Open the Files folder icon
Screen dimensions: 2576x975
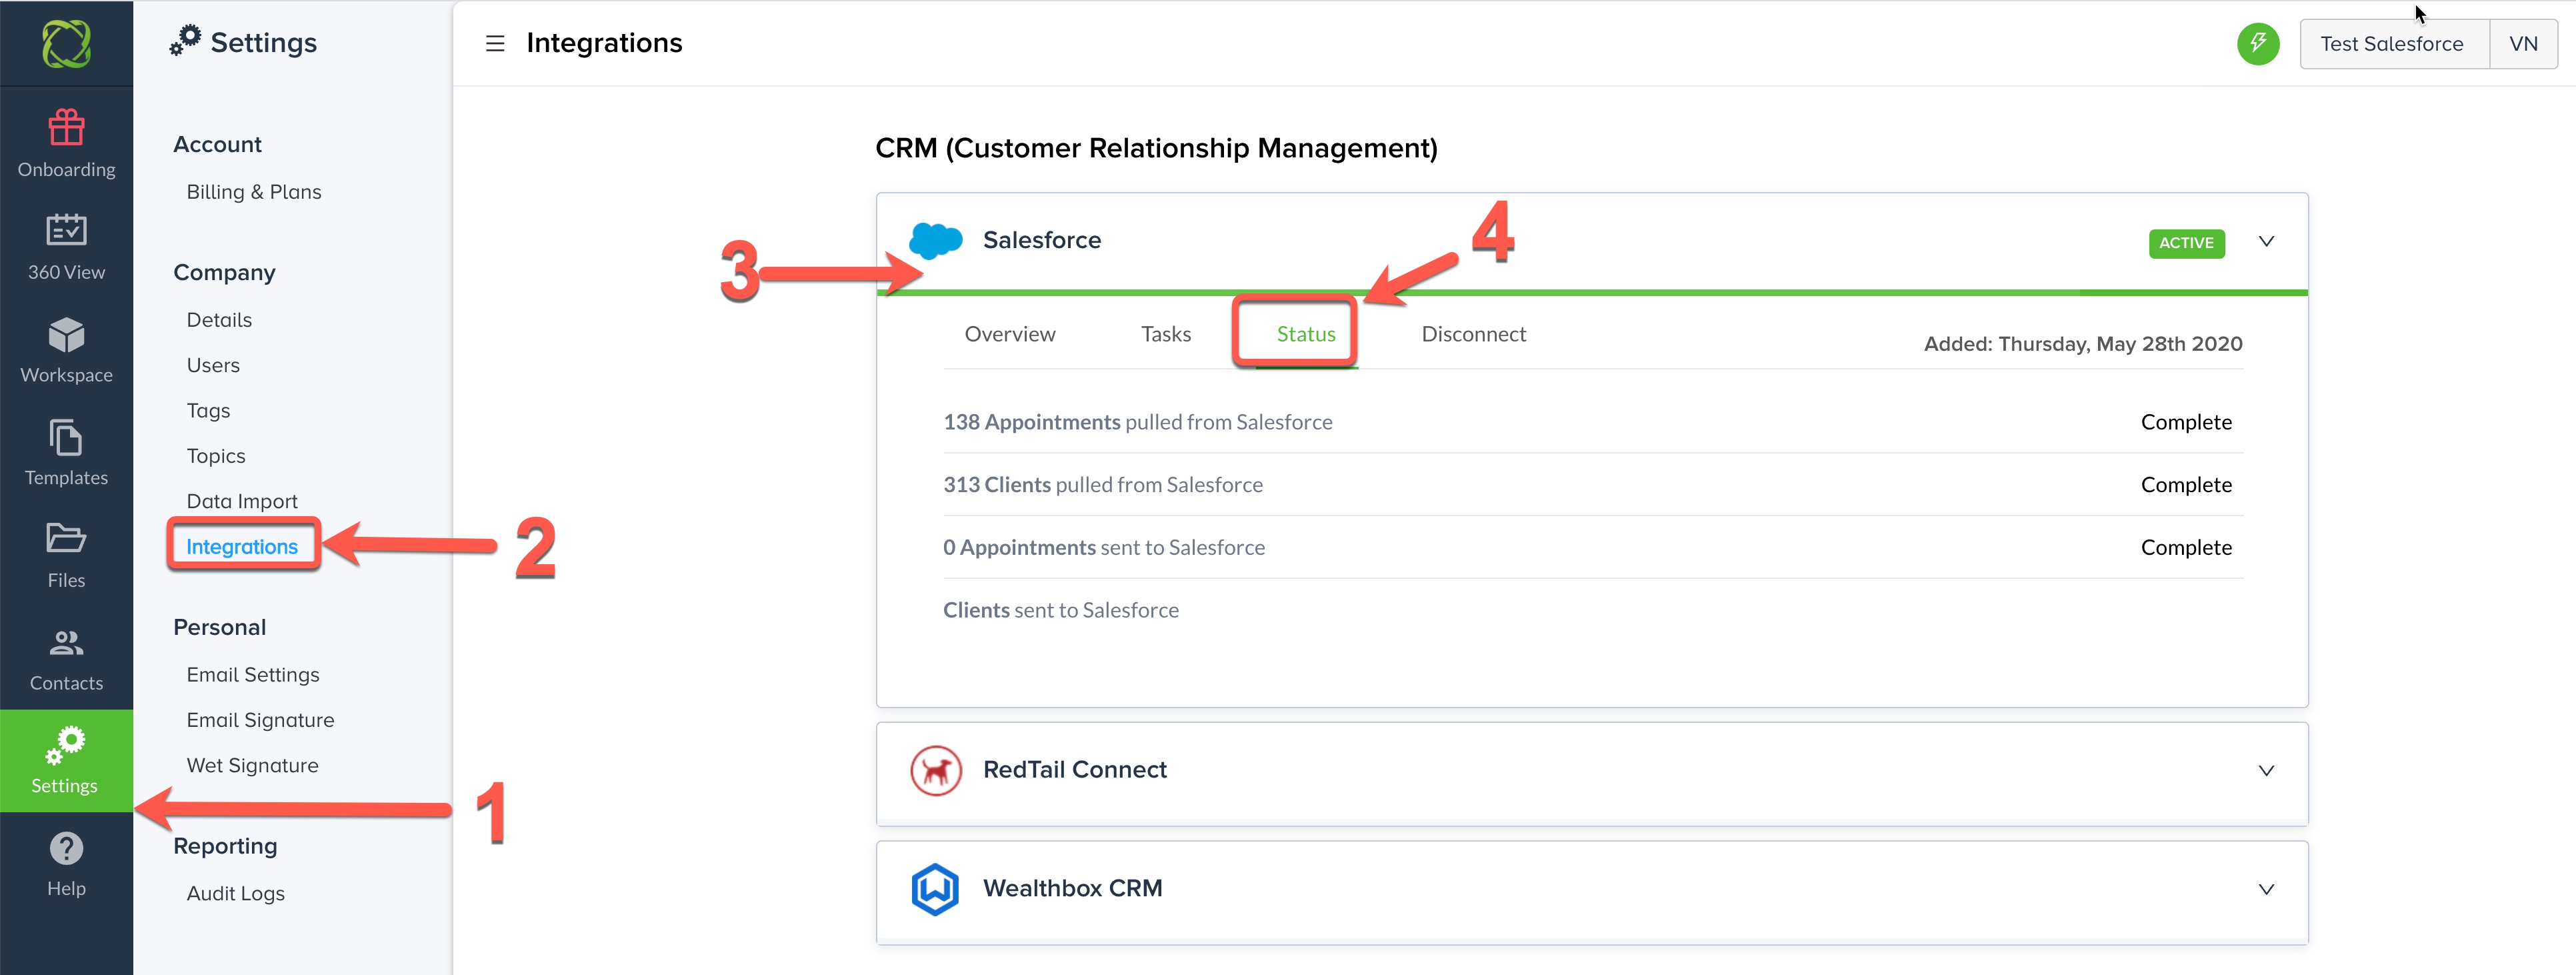[66, 538]
